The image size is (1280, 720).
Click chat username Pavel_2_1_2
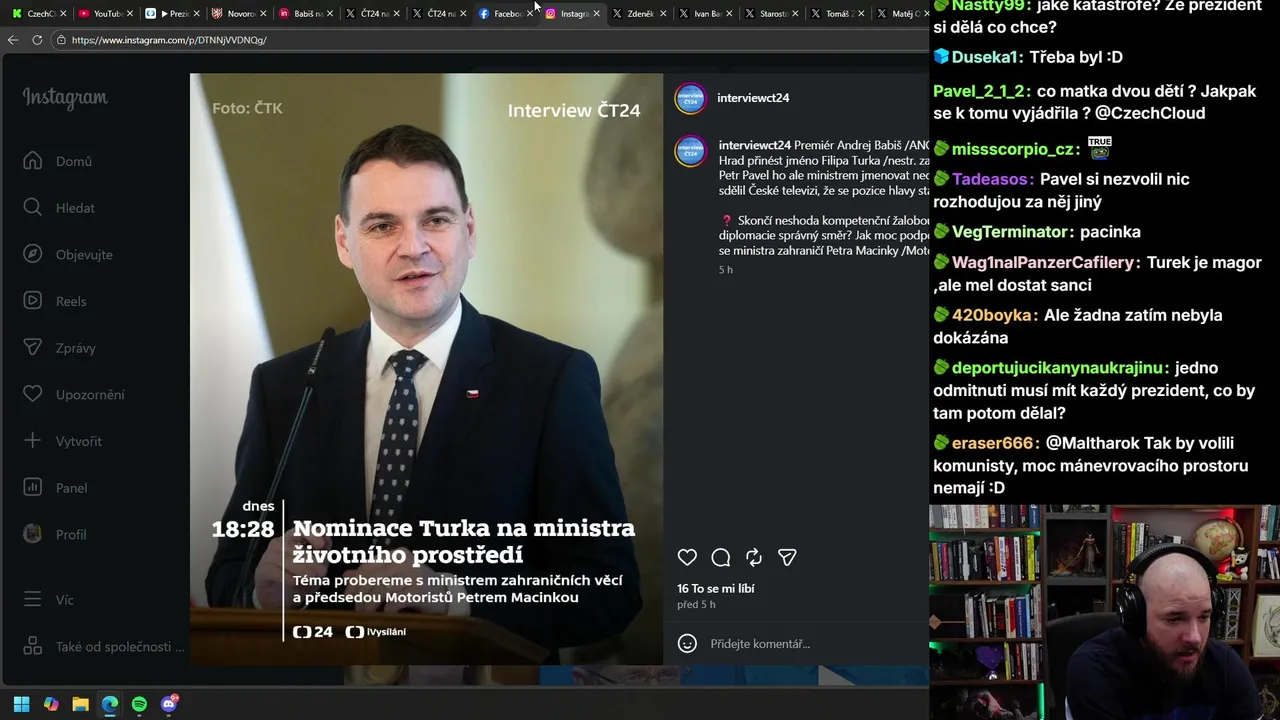981,91
